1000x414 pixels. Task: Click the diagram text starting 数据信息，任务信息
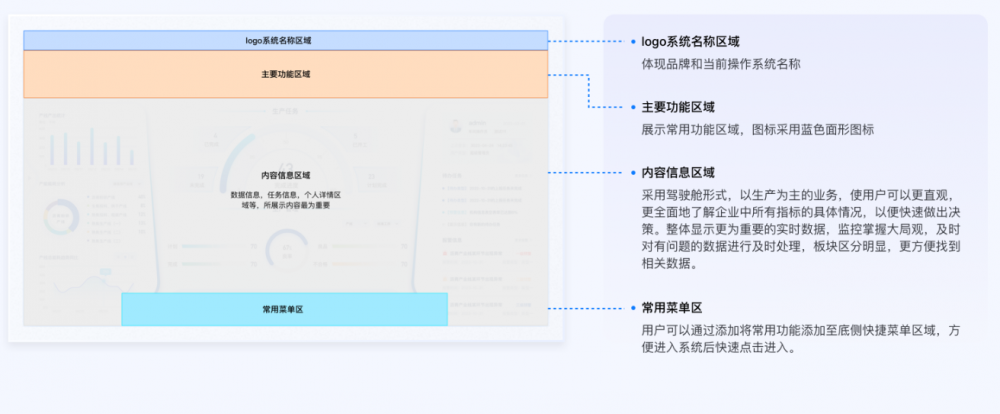click(285, 200)
